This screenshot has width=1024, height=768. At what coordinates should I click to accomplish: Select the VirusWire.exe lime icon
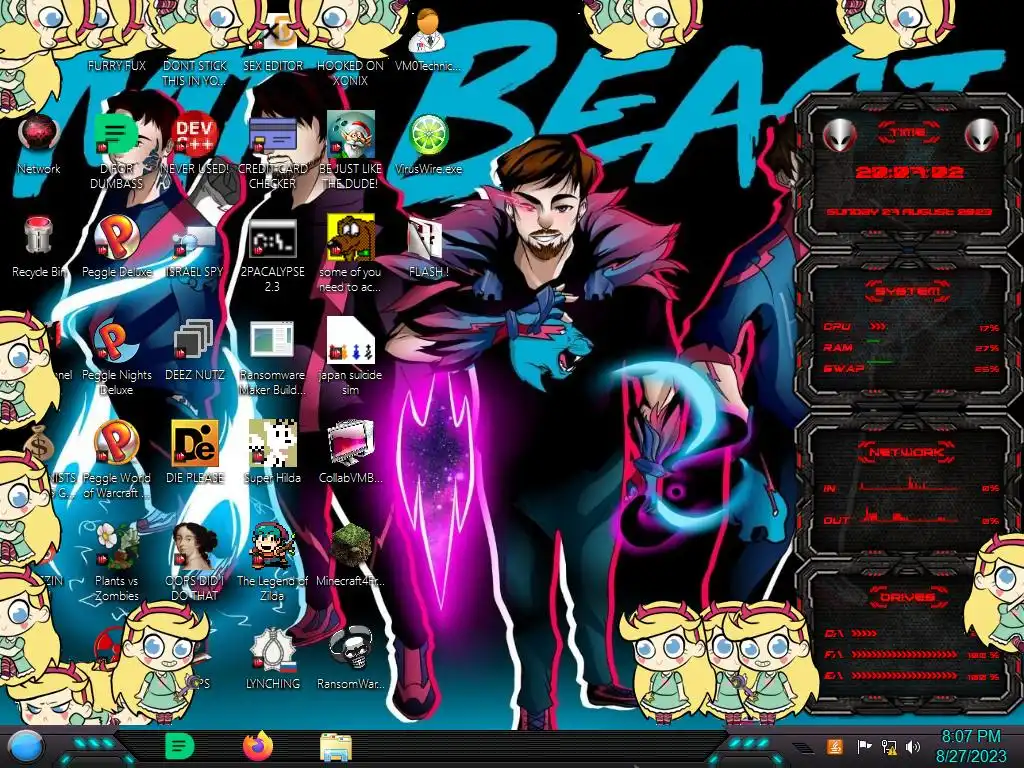(x=428, y=144)
